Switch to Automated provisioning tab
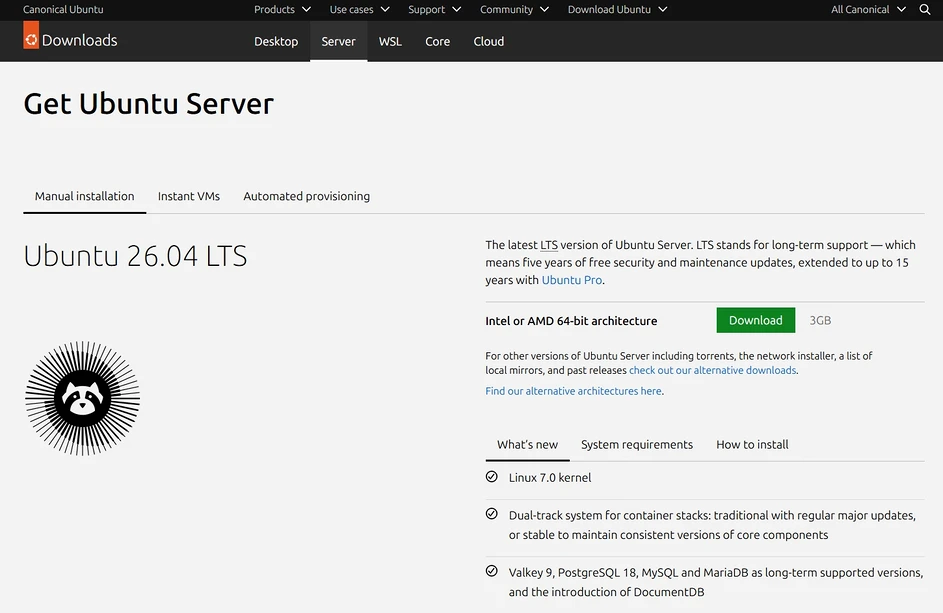Screen dimensions: 943x613 (307, 196)
